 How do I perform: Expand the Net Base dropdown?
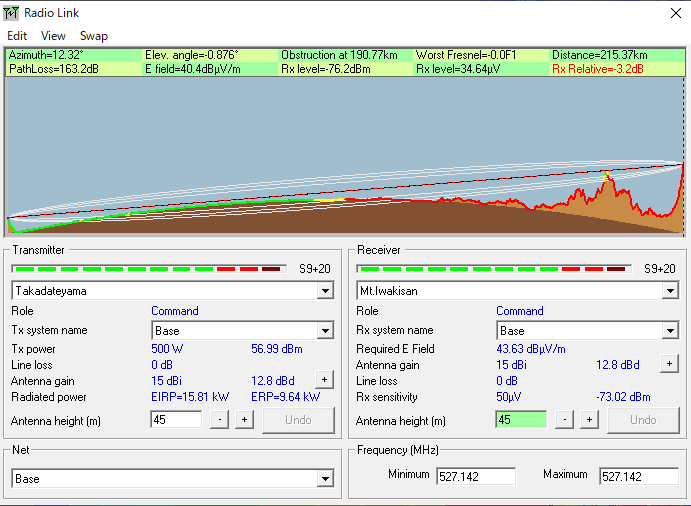coord(325,479)
